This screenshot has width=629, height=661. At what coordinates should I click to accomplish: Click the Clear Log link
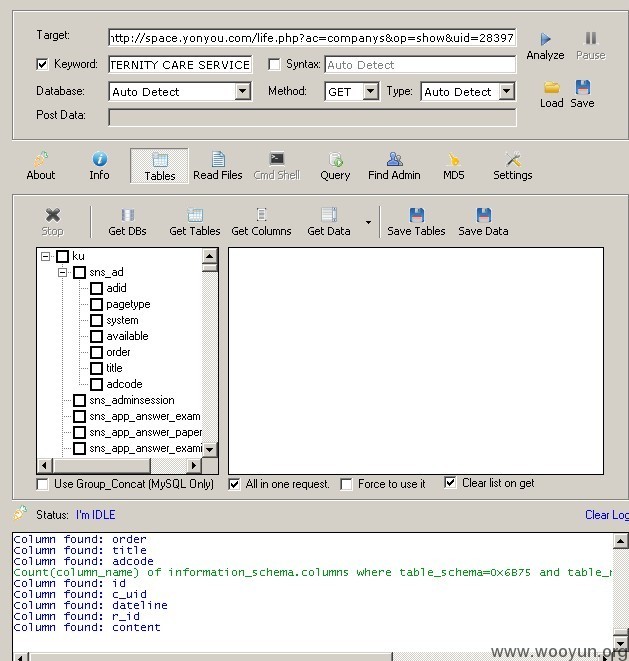(607, 515)
